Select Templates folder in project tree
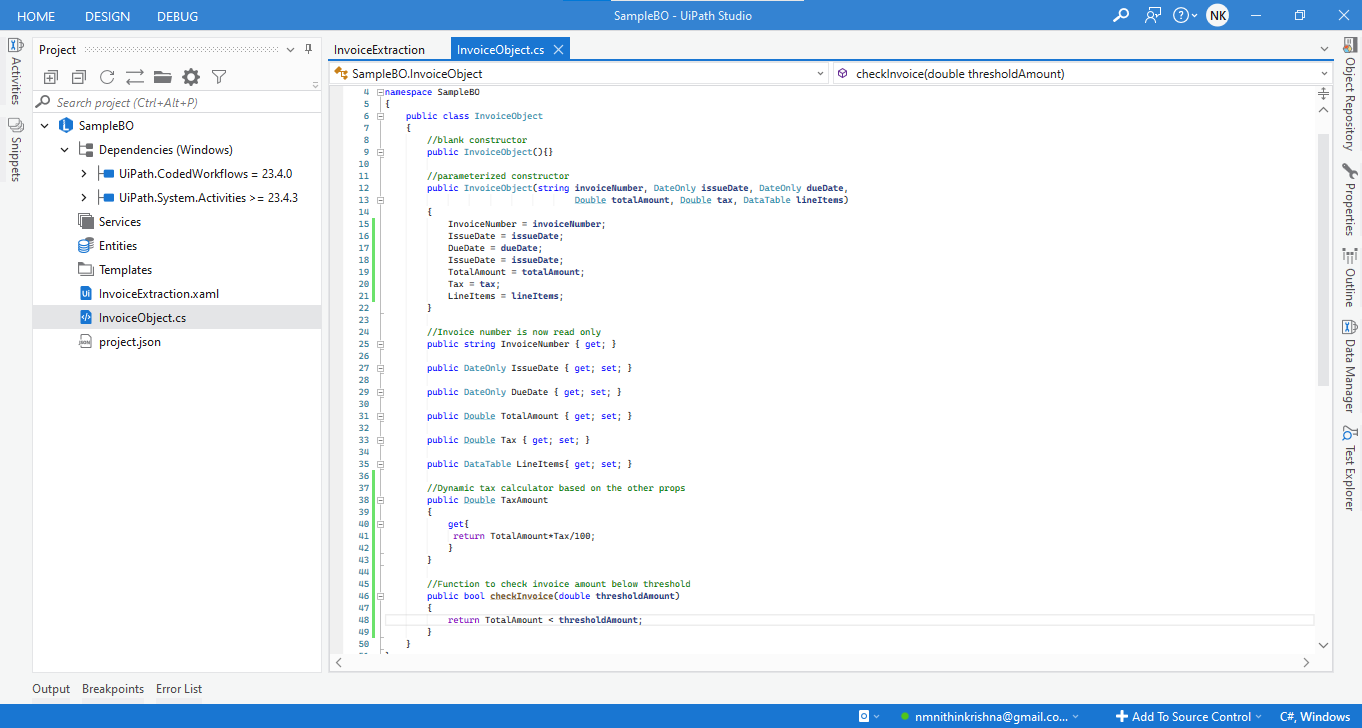Viewport: 1362px width, 728px height. pyautogui.click(x=125, y=270)
